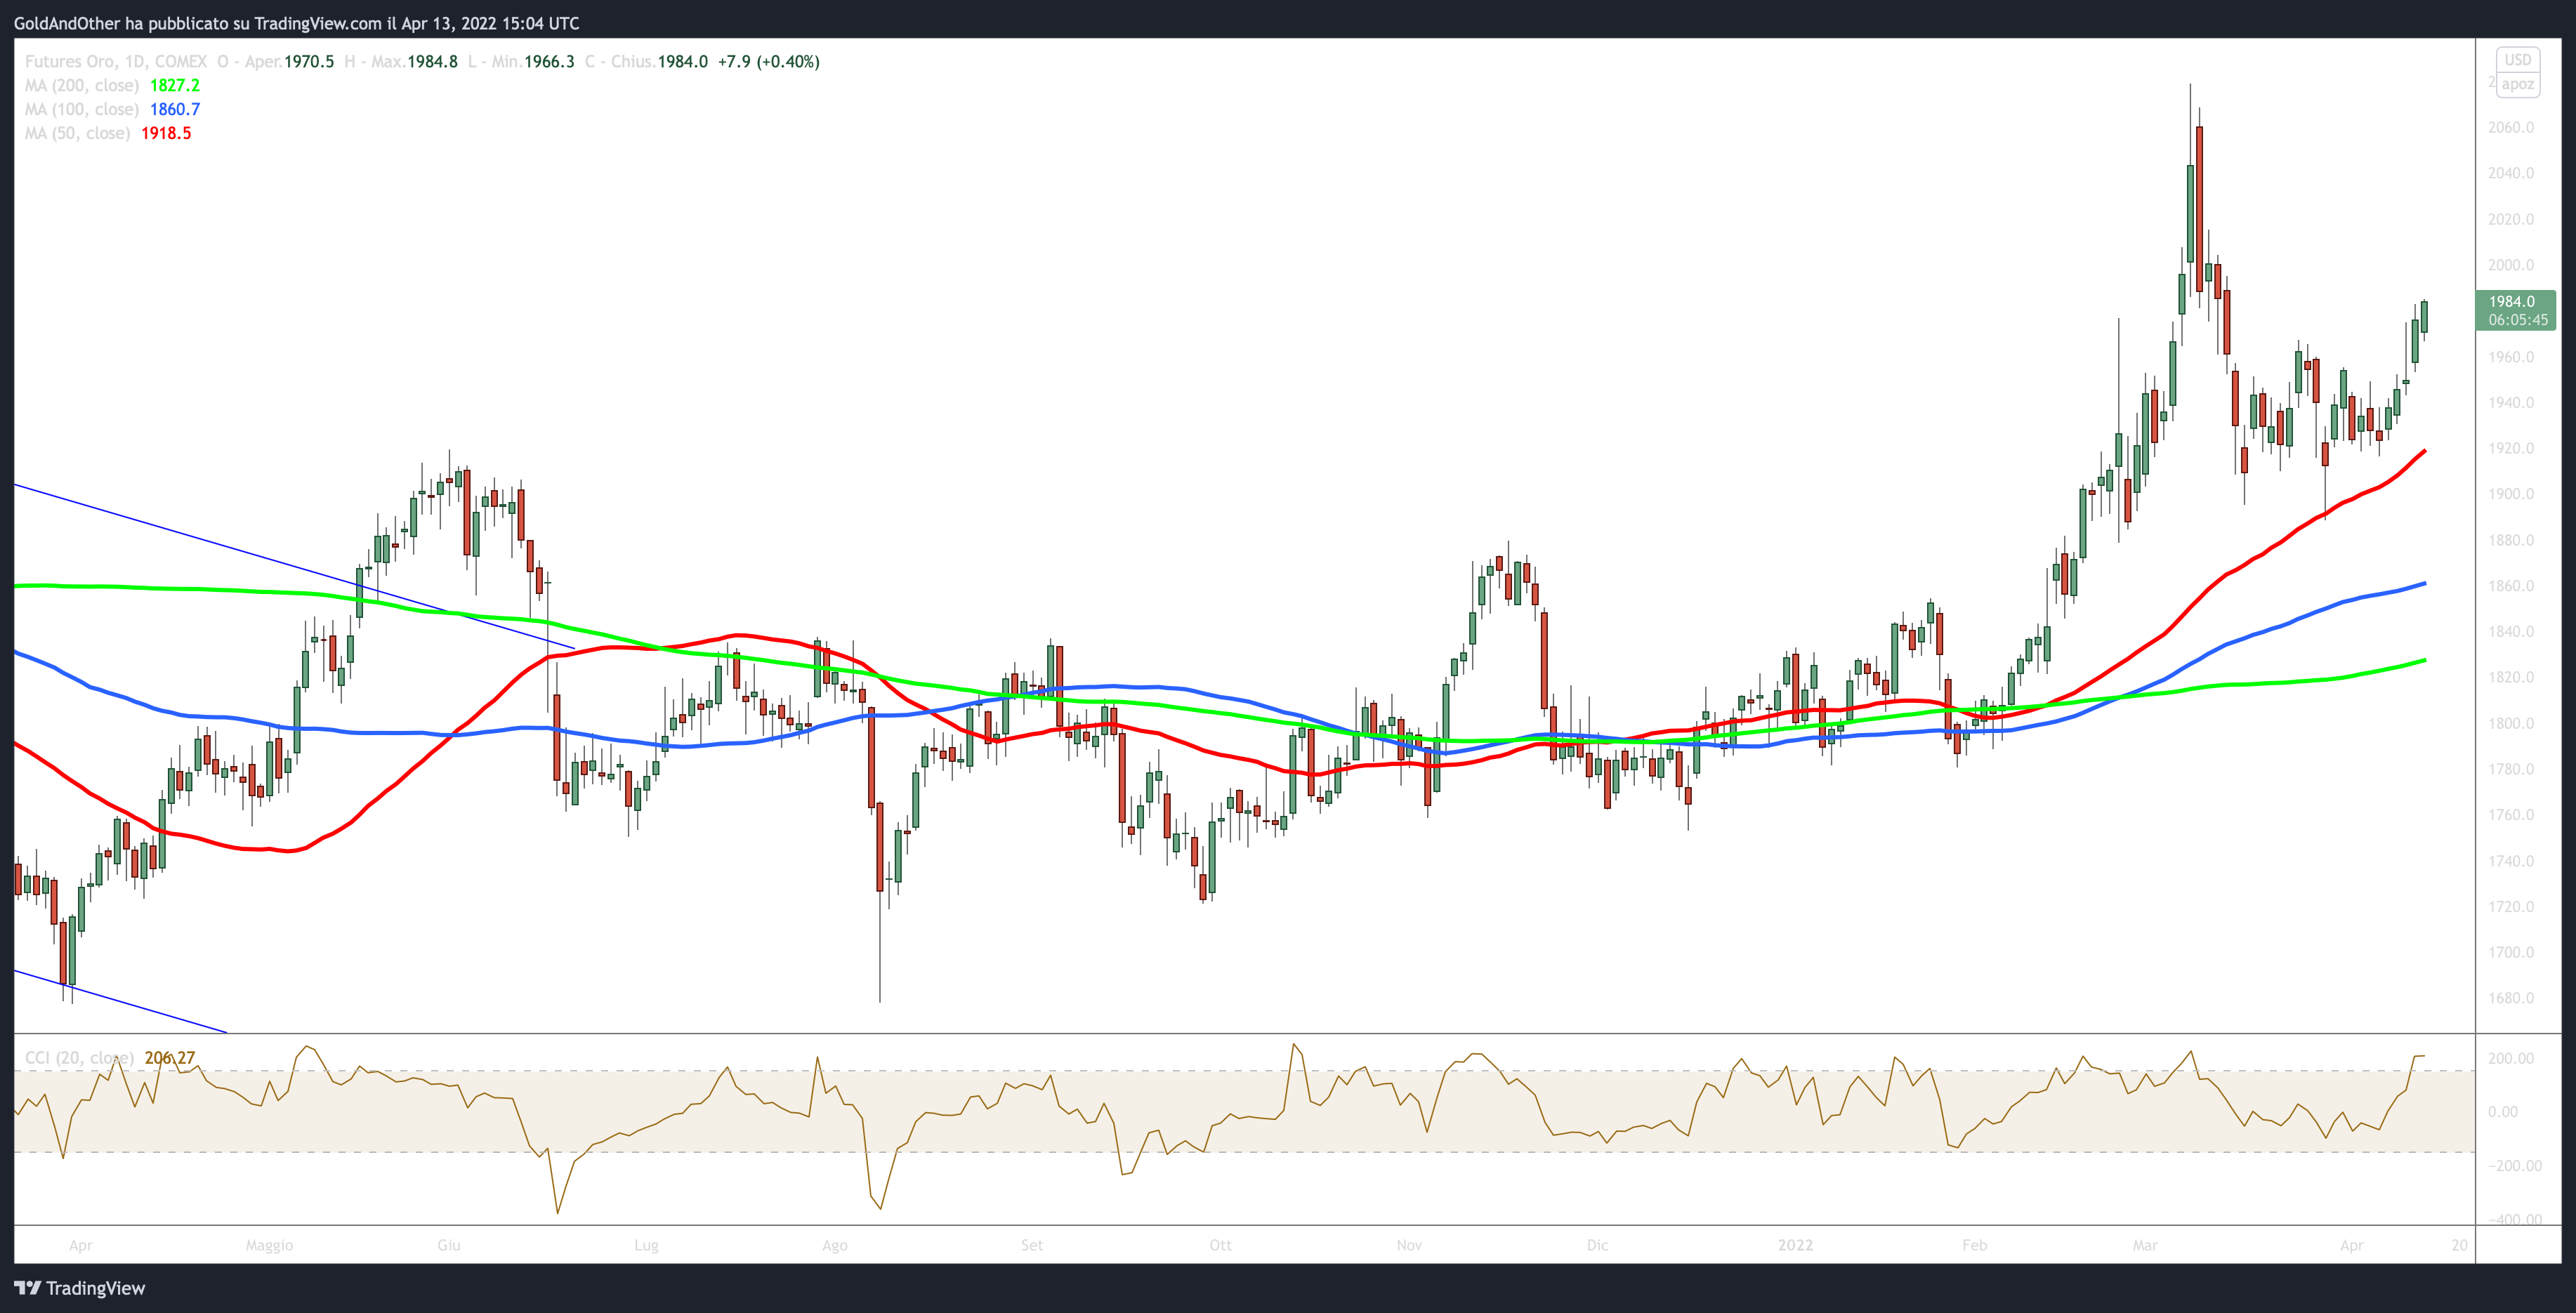
Task: Click the 'Ott' time axis label
Action: (x=1221, y=1245)
